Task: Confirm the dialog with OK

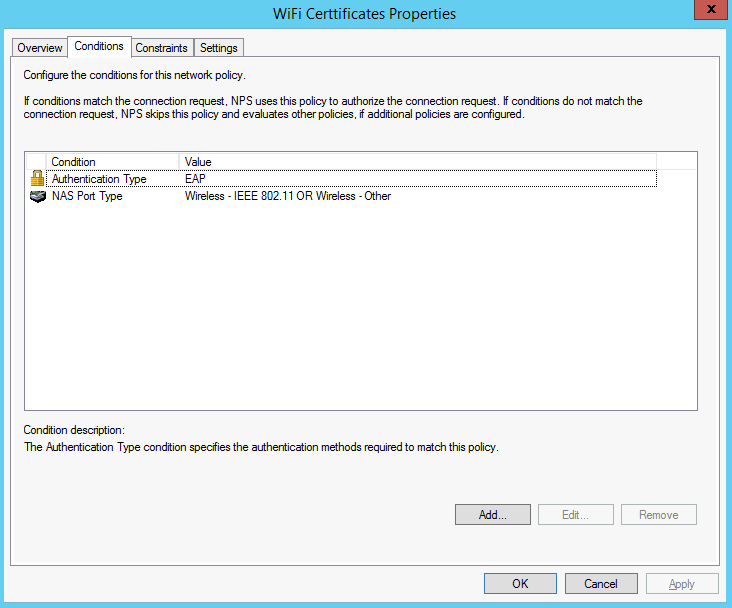Action: pyautogui.click(x=520, y=584)
